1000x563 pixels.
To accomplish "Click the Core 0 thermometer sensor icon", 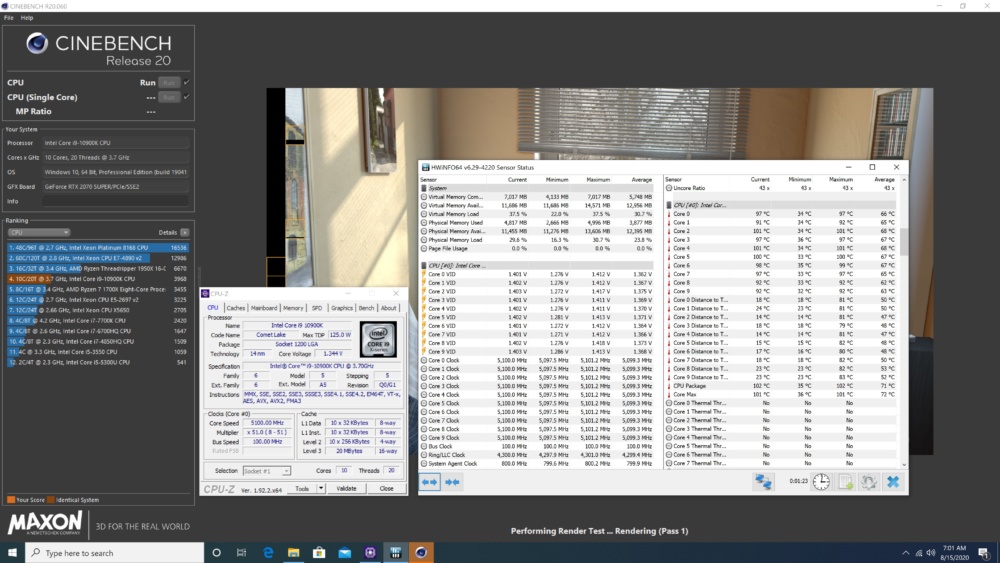I will coord(669,214).
